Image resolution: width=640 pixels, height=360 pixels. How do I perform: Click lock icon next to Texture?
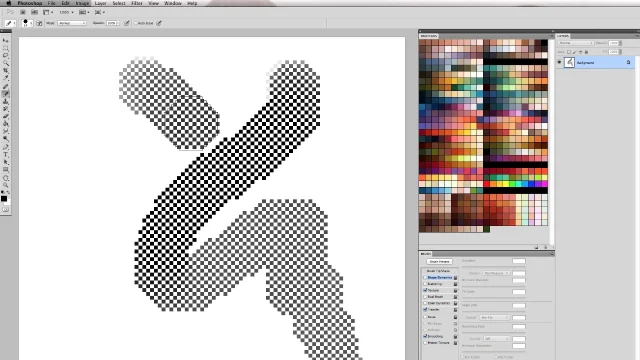pos(456,291)
